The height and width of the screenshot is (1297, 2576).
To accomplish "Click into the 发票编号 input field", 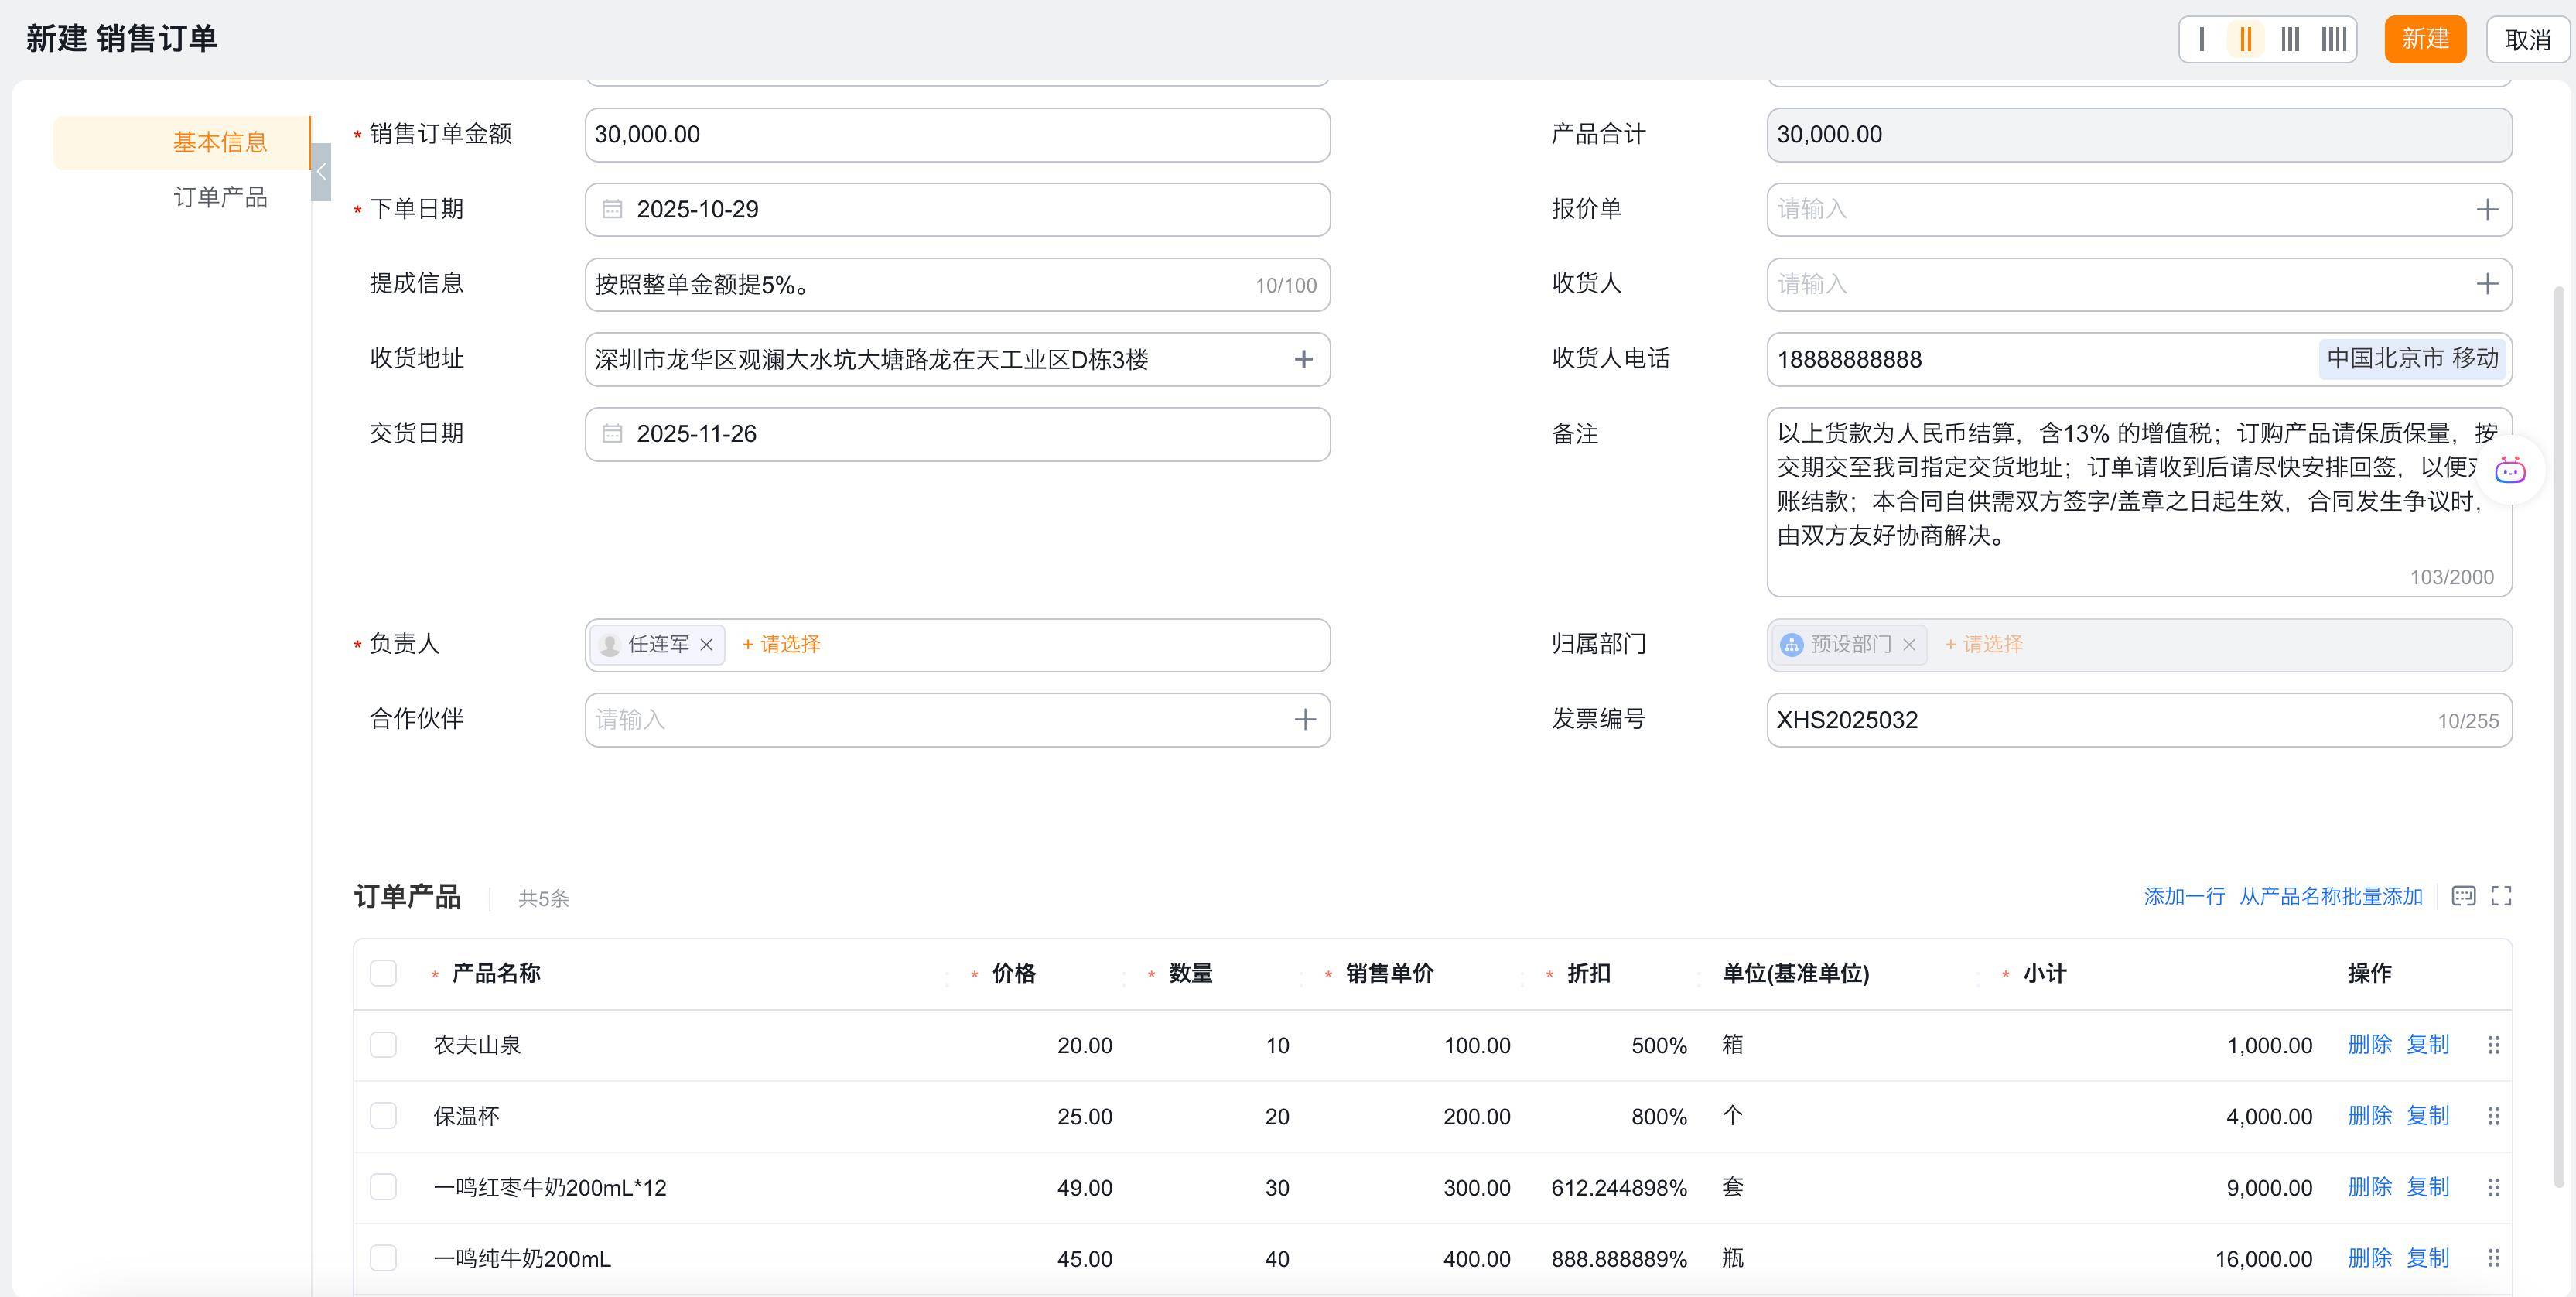I will point(2100,720).
